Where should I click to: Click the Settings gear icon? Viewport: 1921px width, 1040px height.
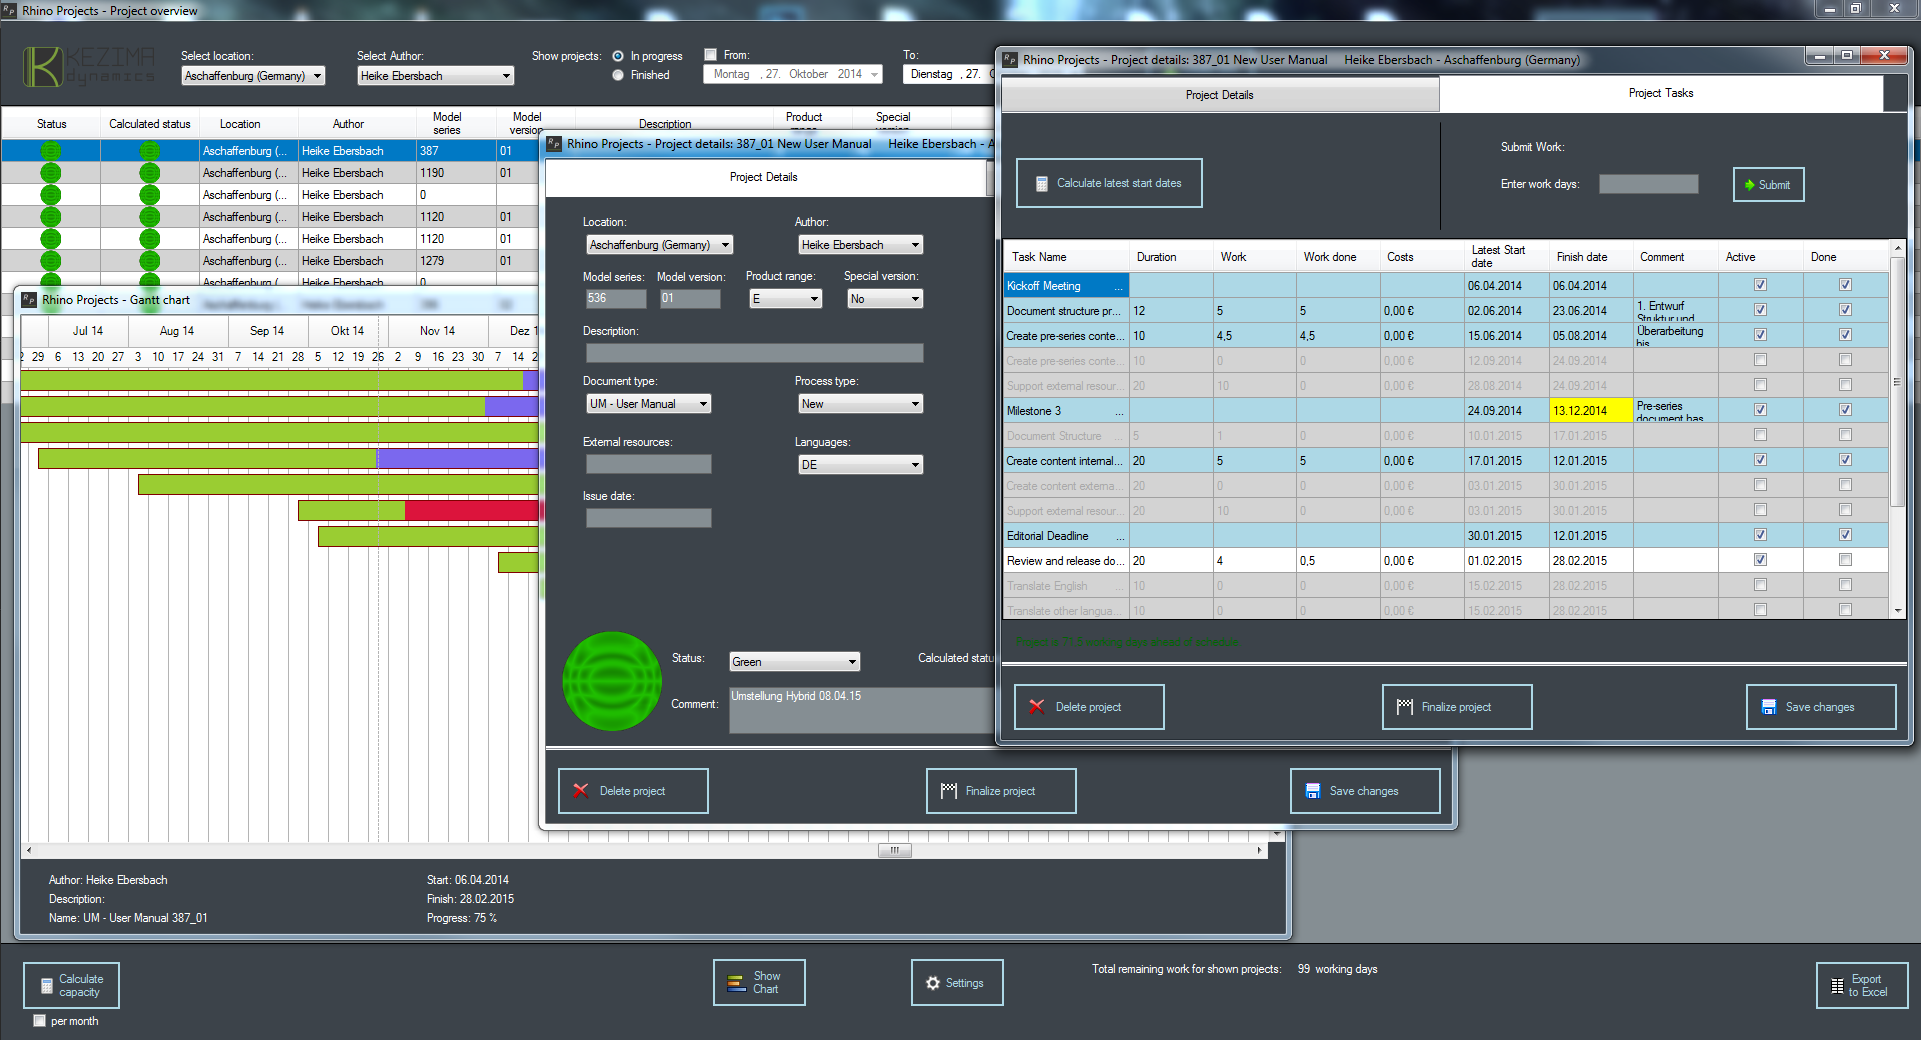(933, 983)
